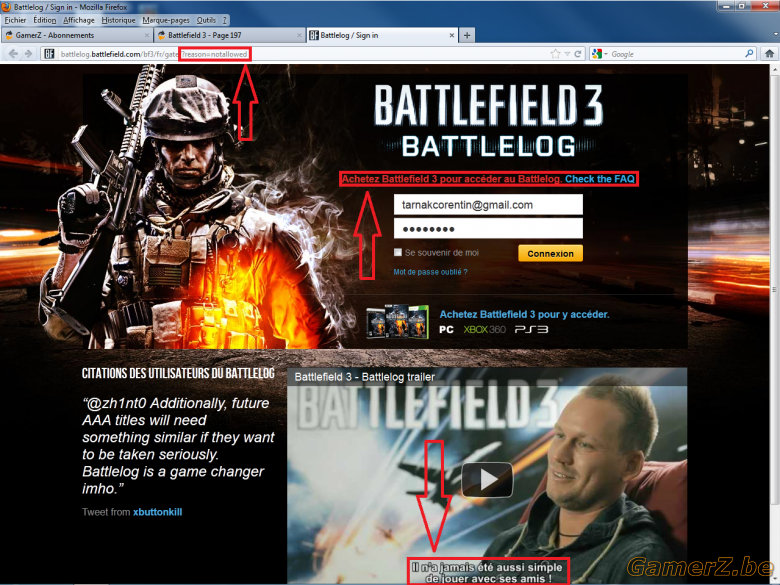780x585 pixels.
Task: Open a new tab with the plus button
Action: pos(467,35)
